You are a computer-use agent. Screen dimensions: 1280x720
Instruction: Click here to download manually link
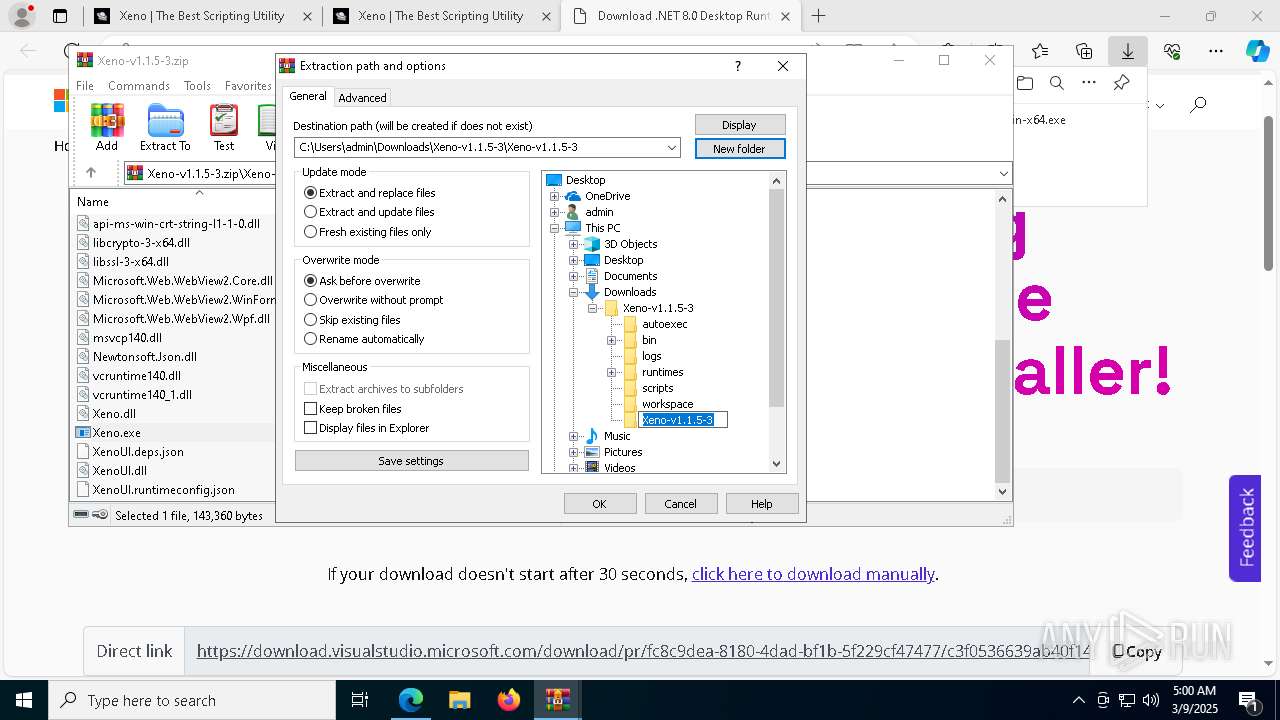point(813,574)
